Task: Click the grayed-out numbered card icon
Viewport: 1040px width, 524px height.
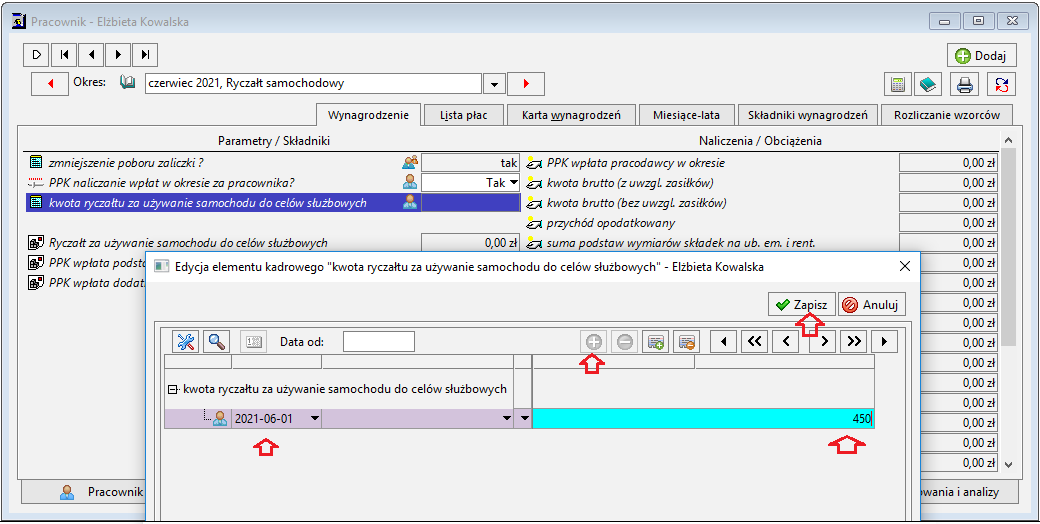Action: [254, 342]
